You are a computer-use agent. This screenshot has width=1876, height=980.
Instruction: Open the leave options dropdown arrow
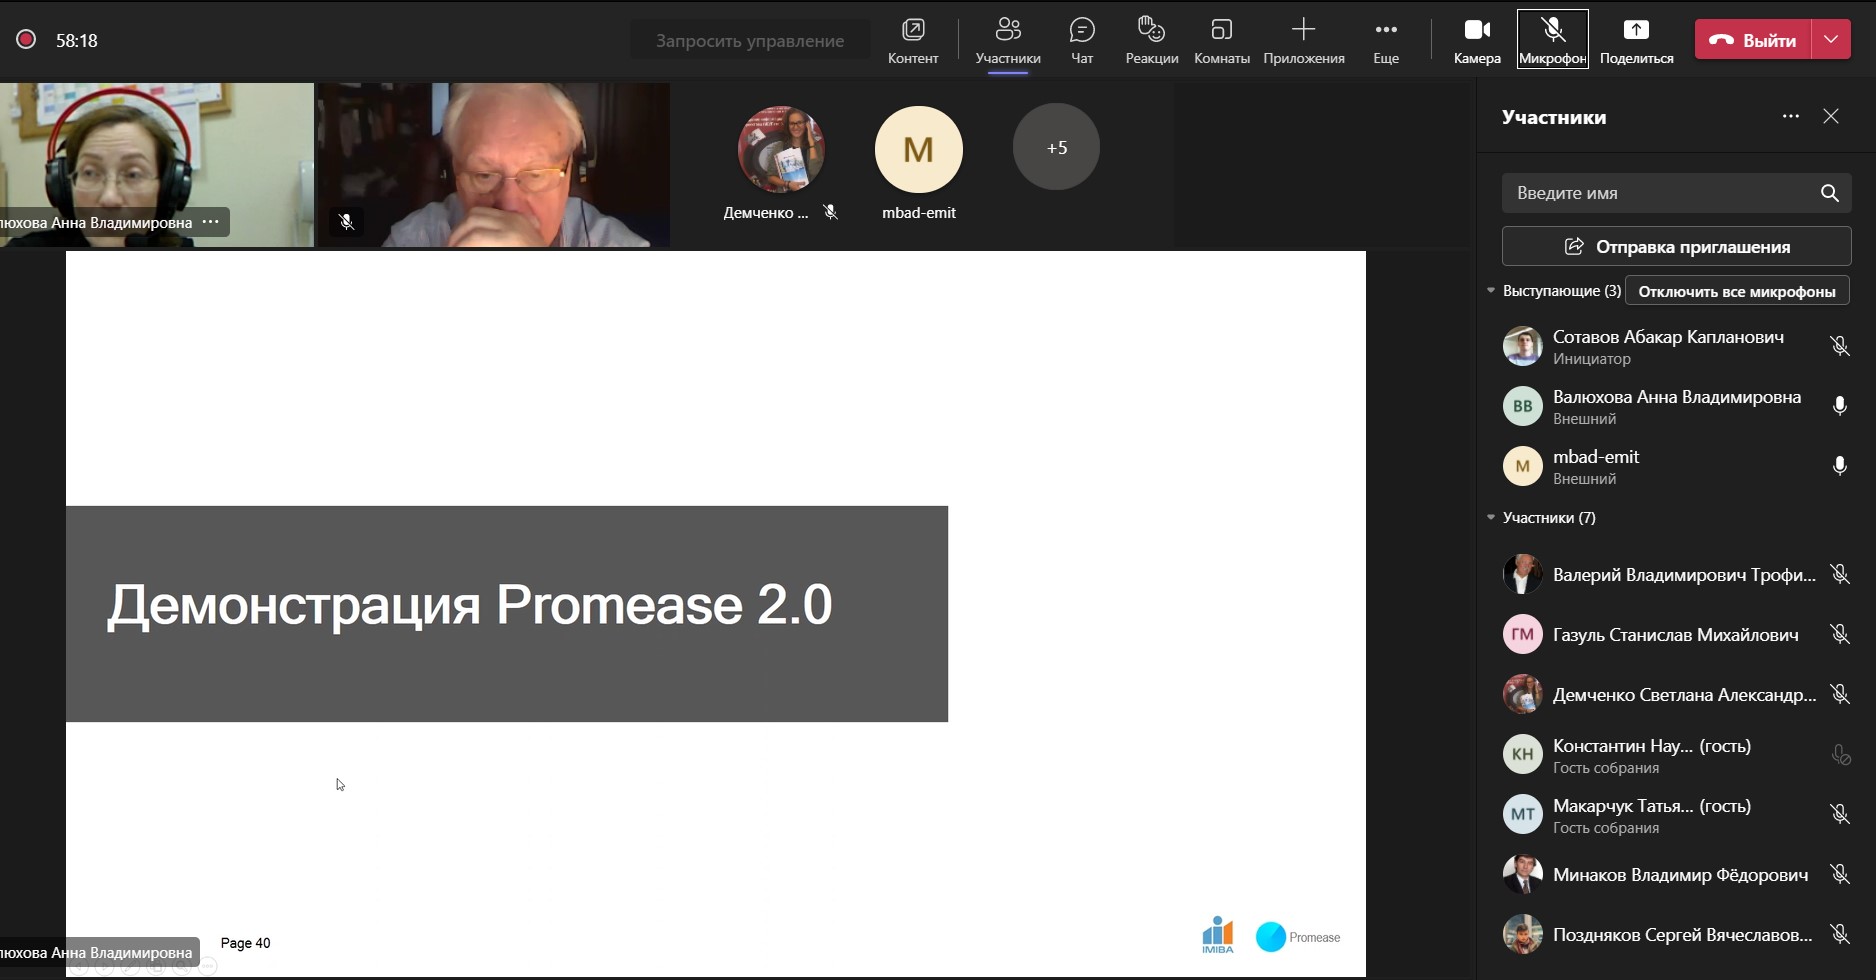coord(1831,40)
